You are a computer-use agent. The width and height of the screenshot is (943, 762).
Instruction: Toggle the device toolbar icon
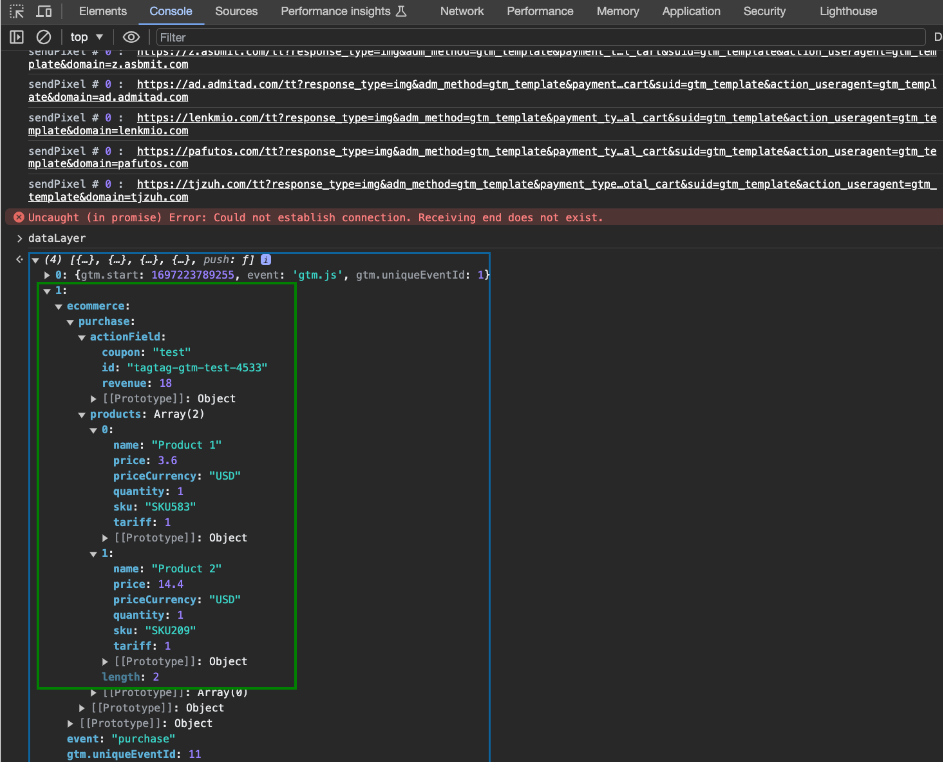point(44,12)
